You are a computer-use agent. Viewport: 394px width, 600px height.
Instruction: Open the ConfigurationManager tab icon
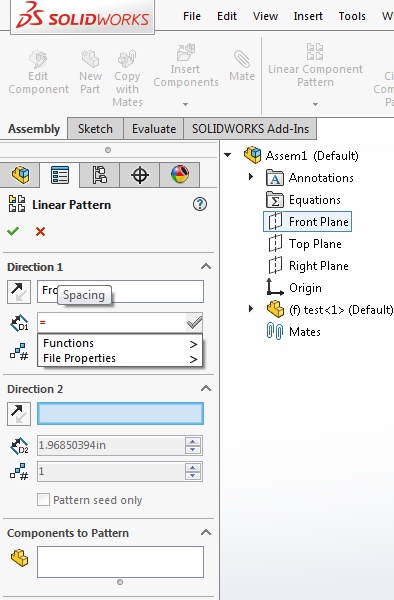click(100, 175)
